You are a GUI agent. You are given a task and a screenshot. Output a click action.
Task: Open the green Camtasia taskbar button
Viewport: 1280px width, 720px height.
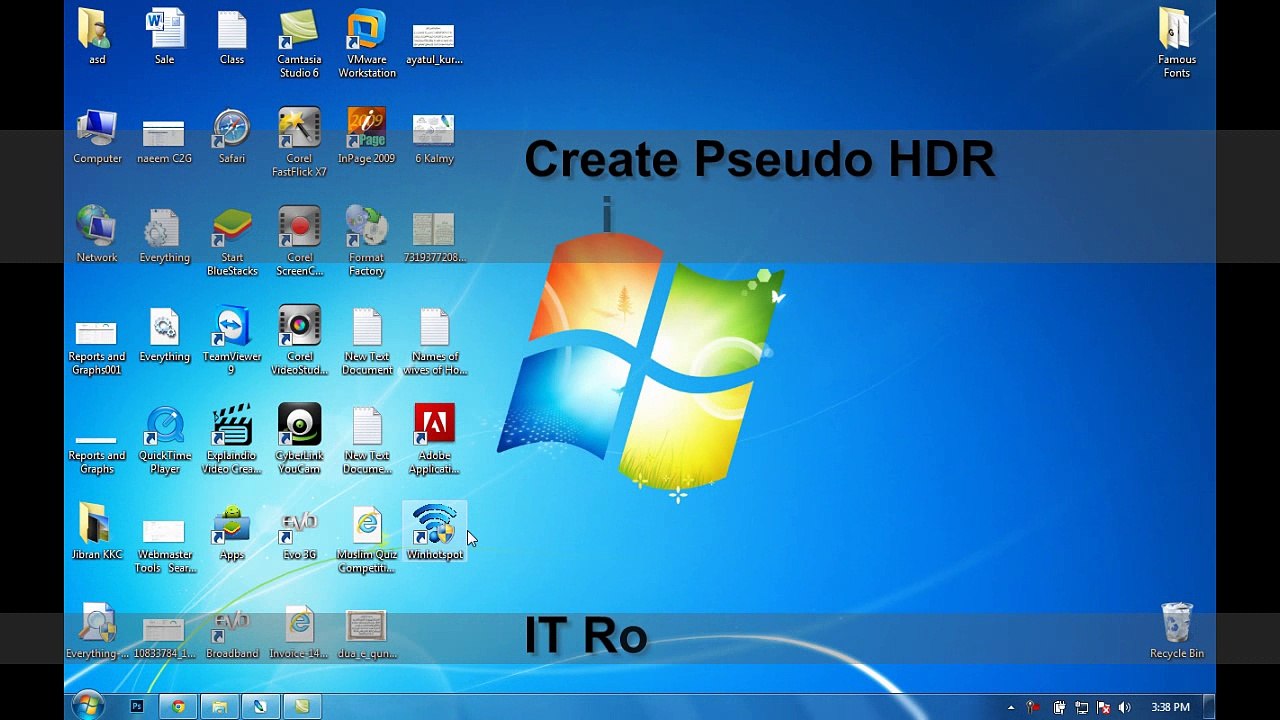[x=301, y=706]
